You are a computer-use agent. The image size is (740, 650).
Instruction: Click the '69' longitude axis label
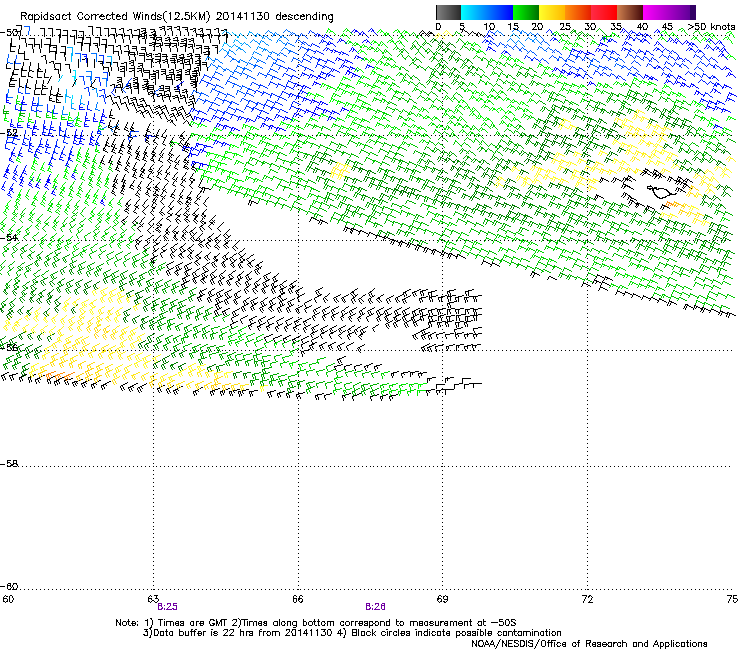click(442, 599)
